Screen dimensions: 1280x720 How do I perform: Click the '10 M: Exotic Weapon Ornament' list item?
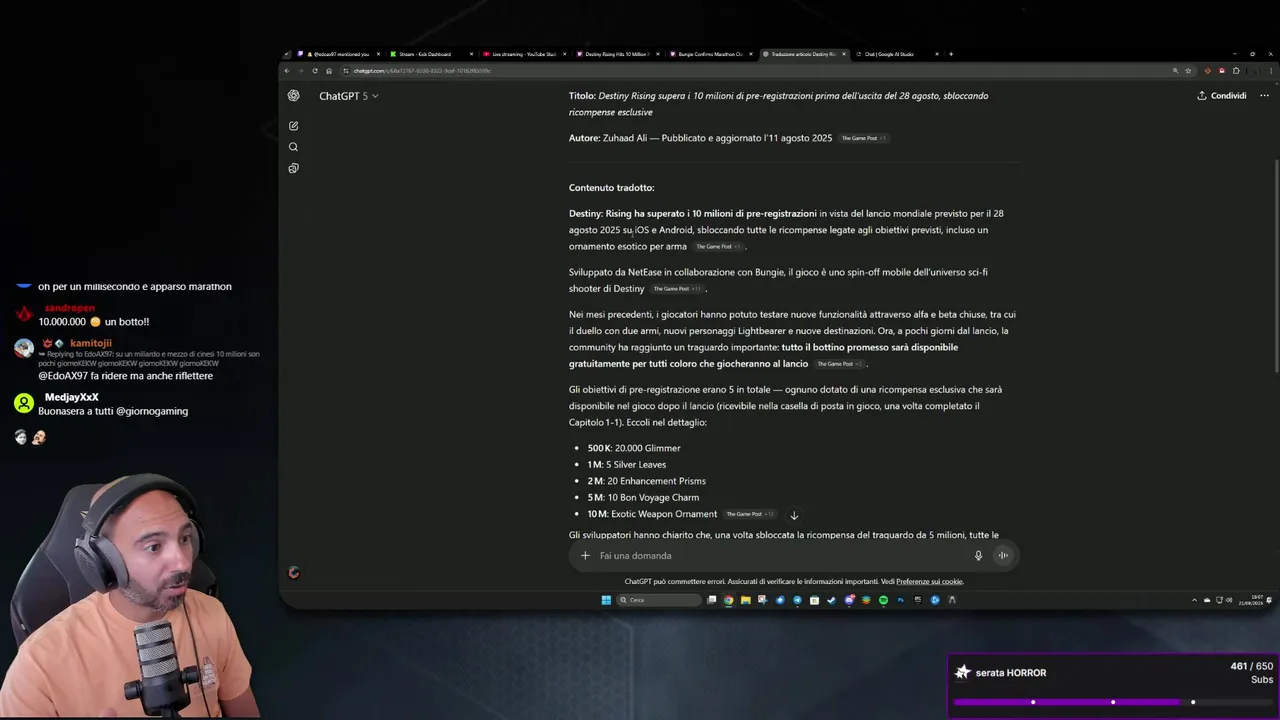coord(652,514)
